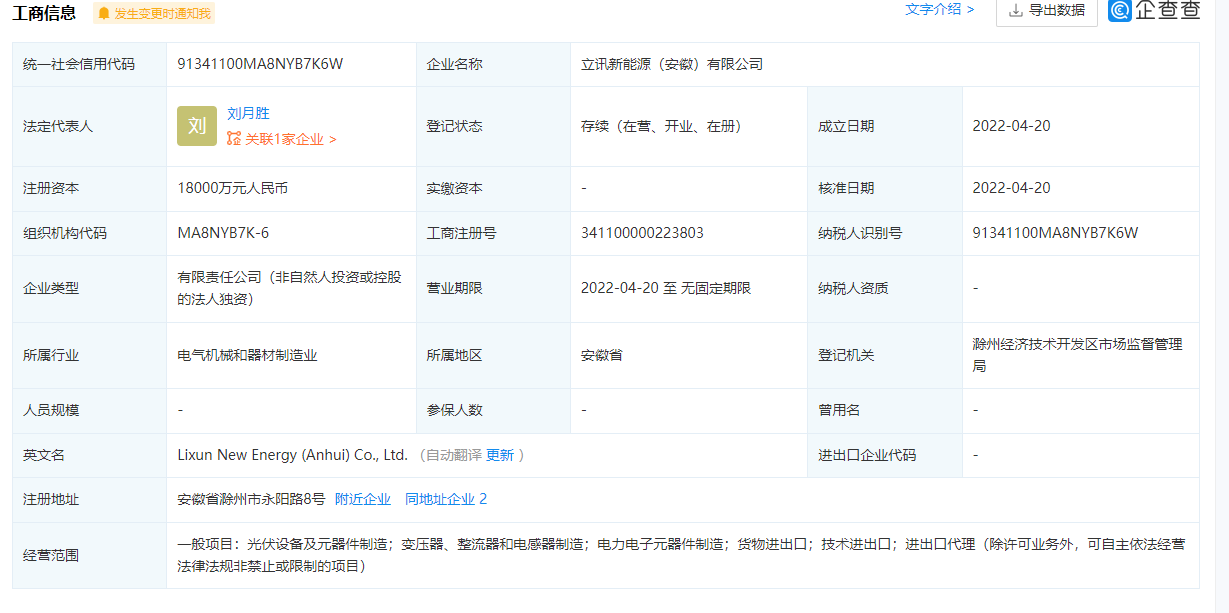The width and height of the screenshot is (1229, 613).
Task: Click the 企业类型 label cell
Action: click(x=89, y=288)
